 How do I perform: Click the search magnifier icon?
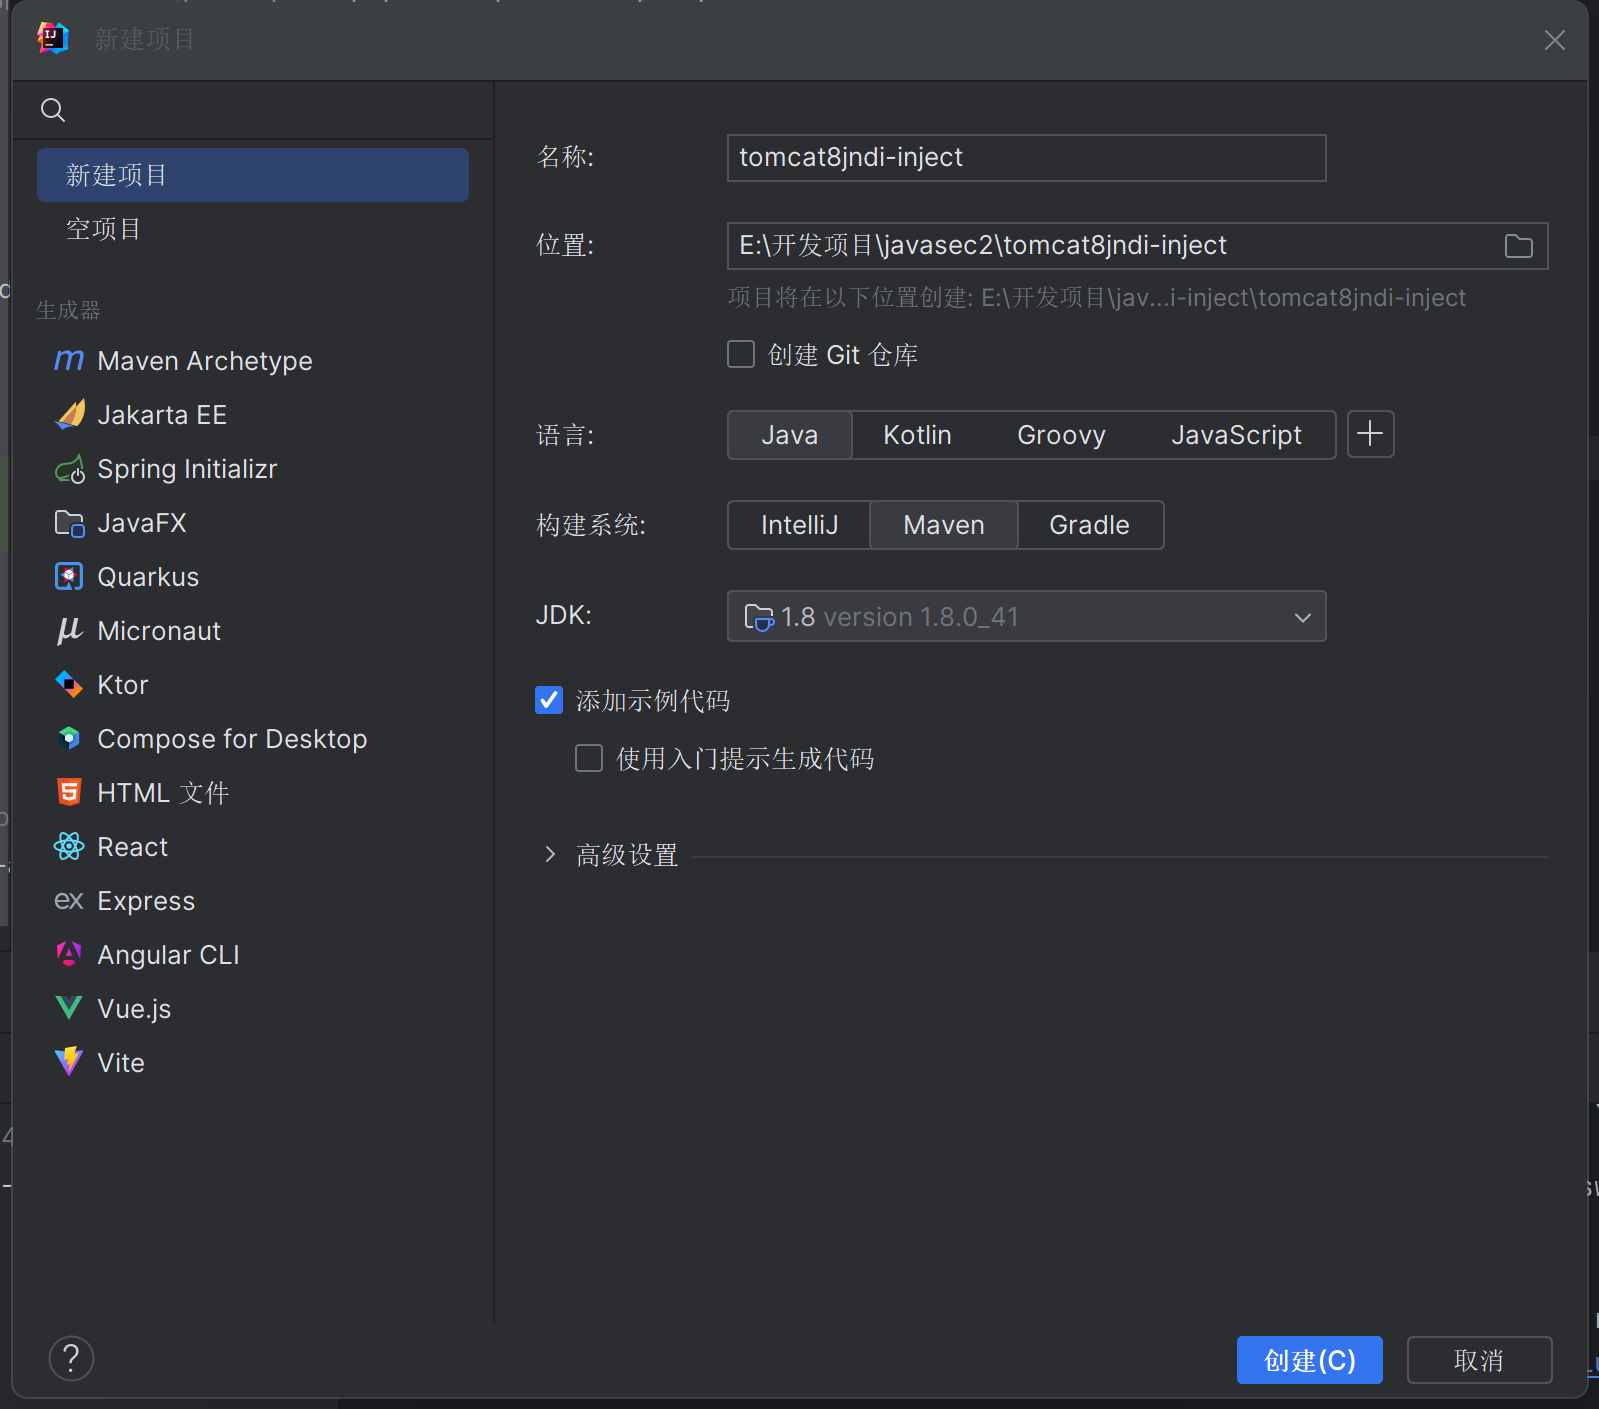coord(53,110)
